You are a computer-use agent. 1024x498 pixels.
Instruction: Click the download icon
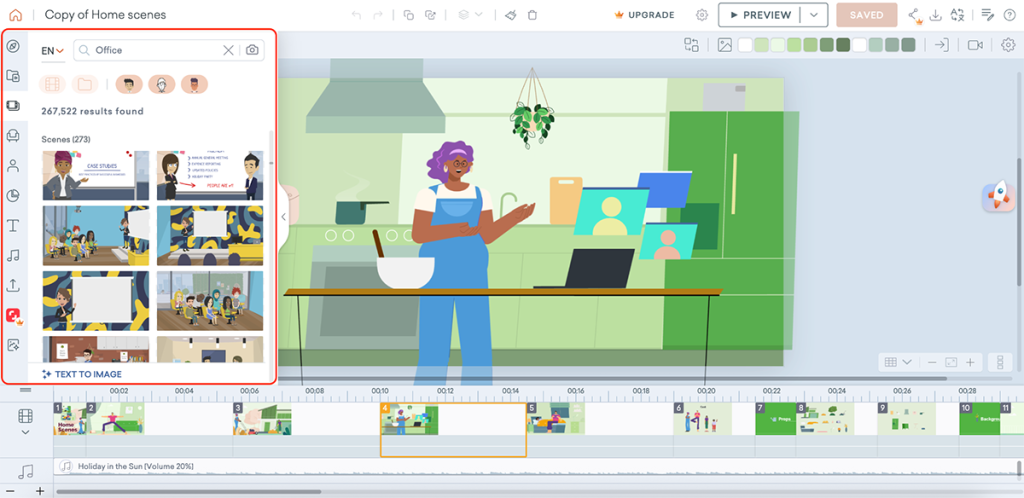(936, 14)
